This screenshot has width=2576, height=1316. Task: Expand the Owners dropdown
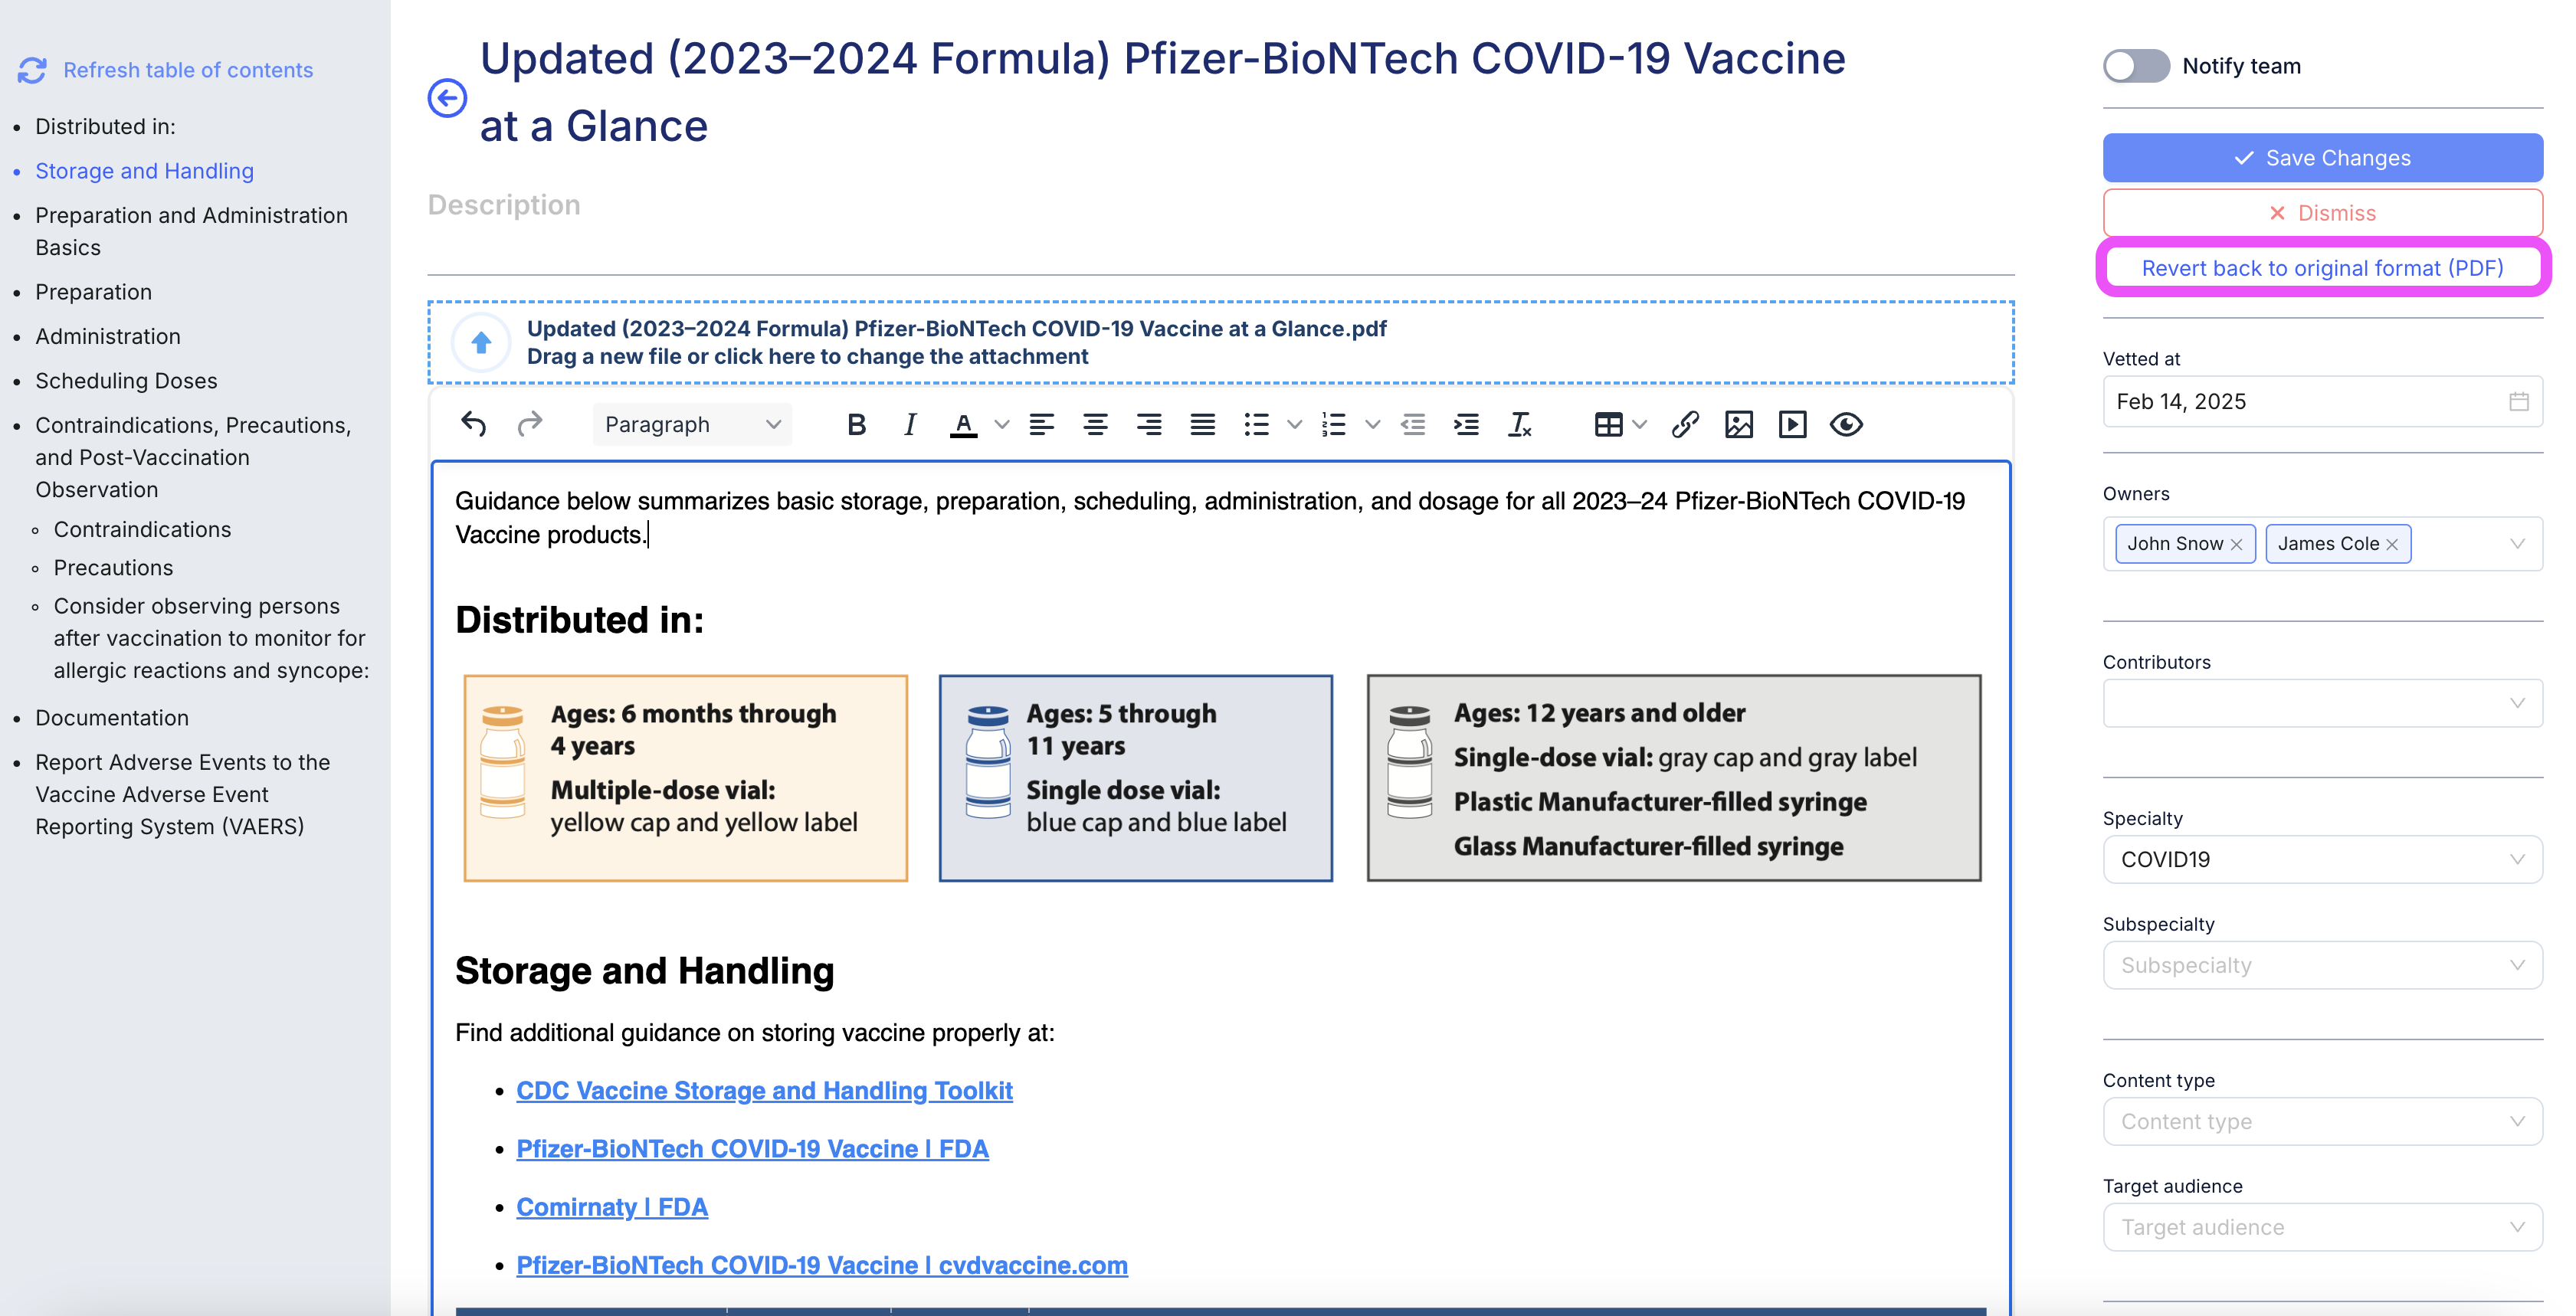click(2517, 543)
